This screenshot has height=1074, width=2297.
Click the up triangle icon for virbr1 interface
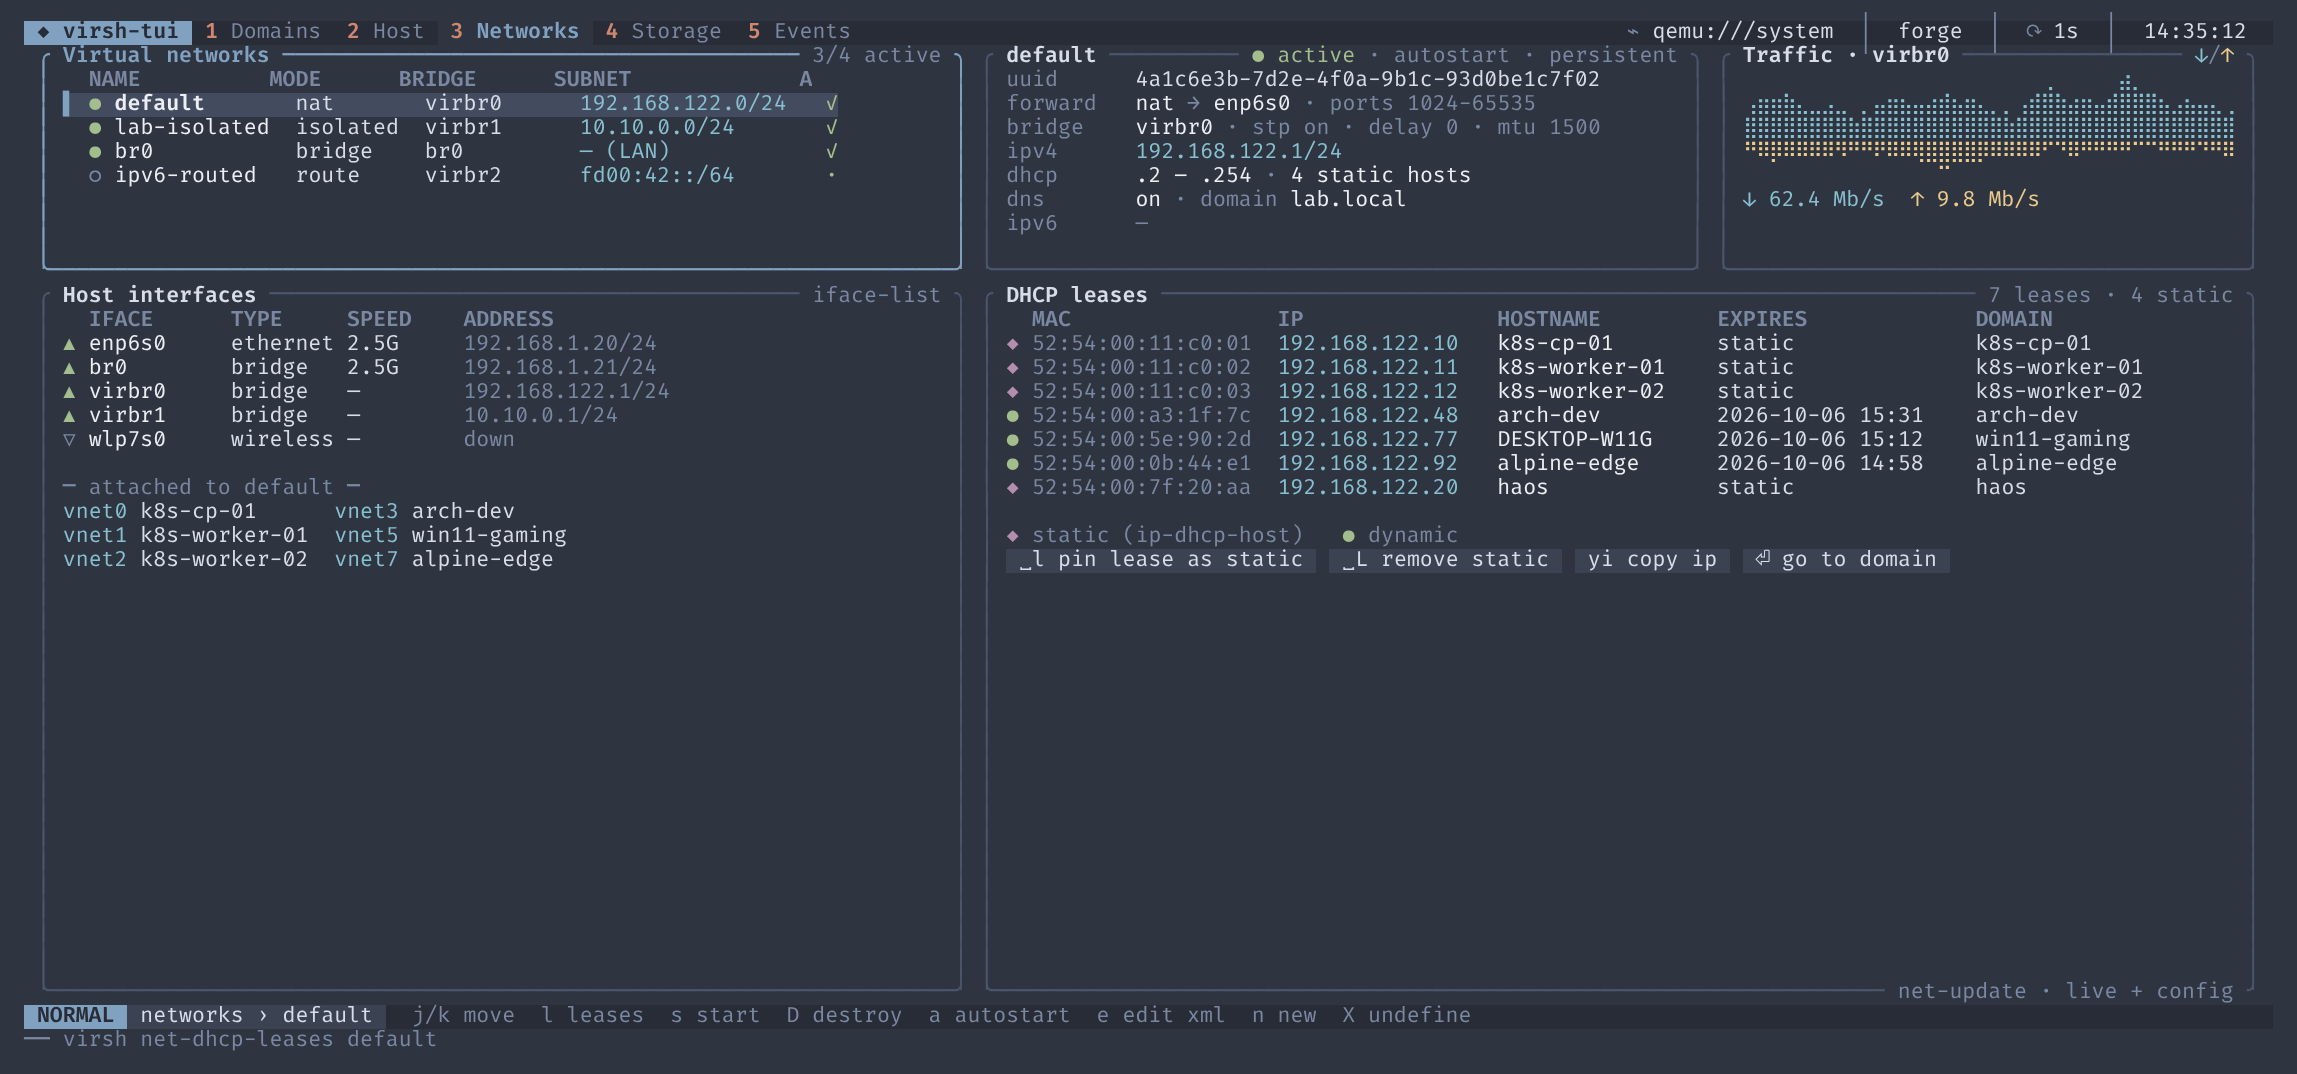[x=69, y=415]
